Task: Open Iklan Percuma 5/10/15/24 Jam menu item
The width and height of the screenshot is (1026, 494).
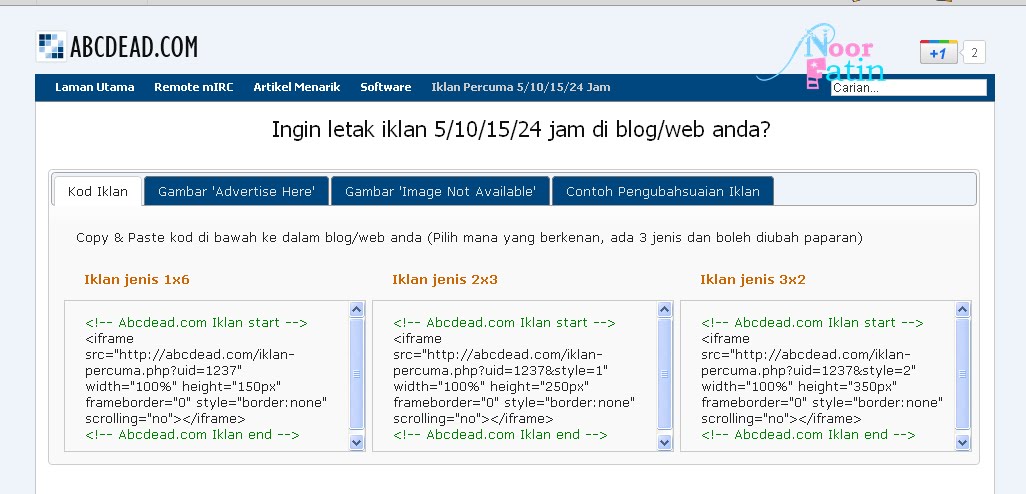Action: [521, 87]
